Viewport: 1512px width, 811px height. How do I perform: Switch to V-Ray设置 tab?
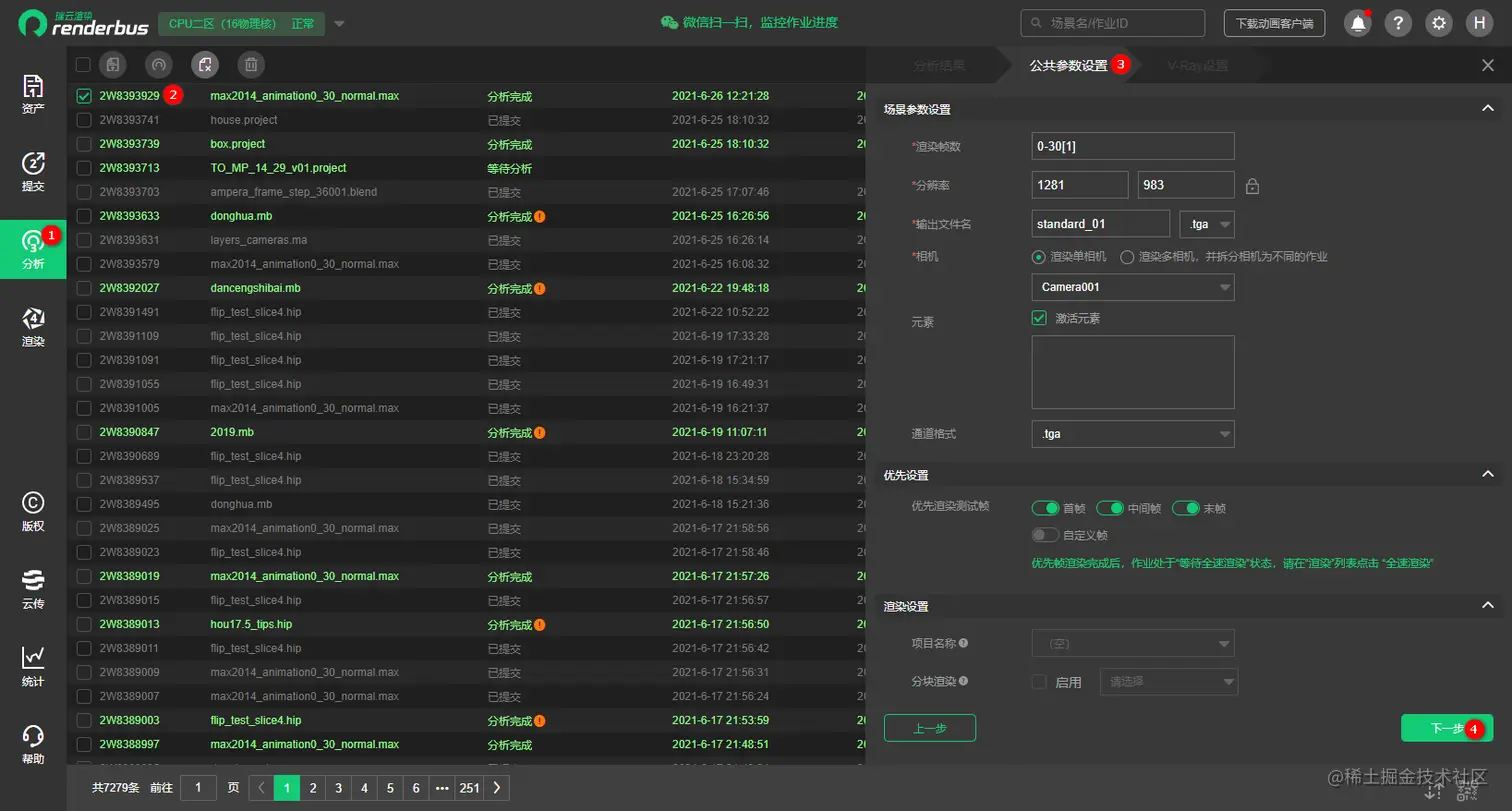coord(1197,66)
